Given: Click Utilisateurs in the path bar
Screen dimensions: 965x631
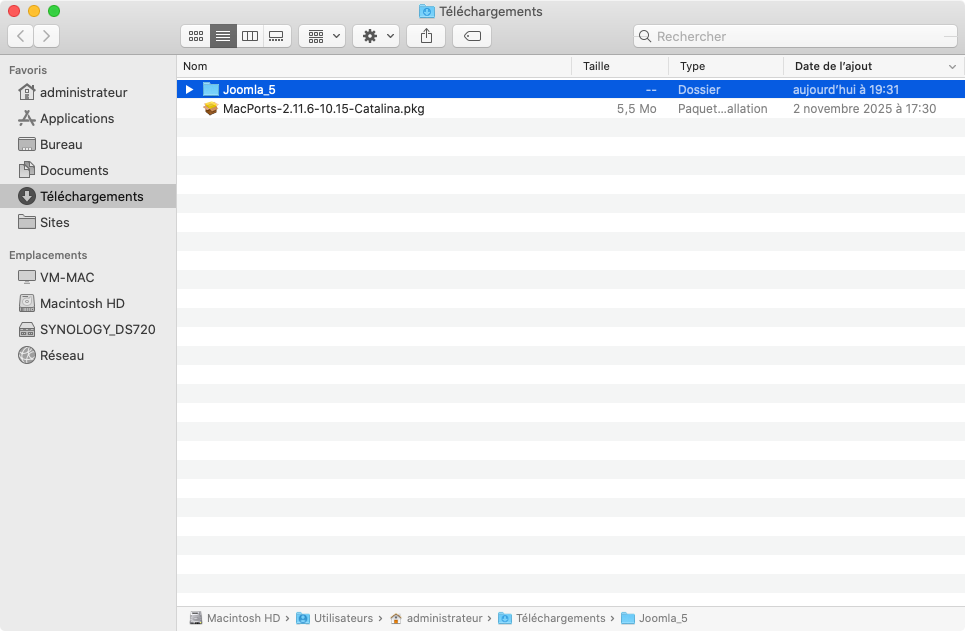Looking at the screenshot, I should point(342,618).
